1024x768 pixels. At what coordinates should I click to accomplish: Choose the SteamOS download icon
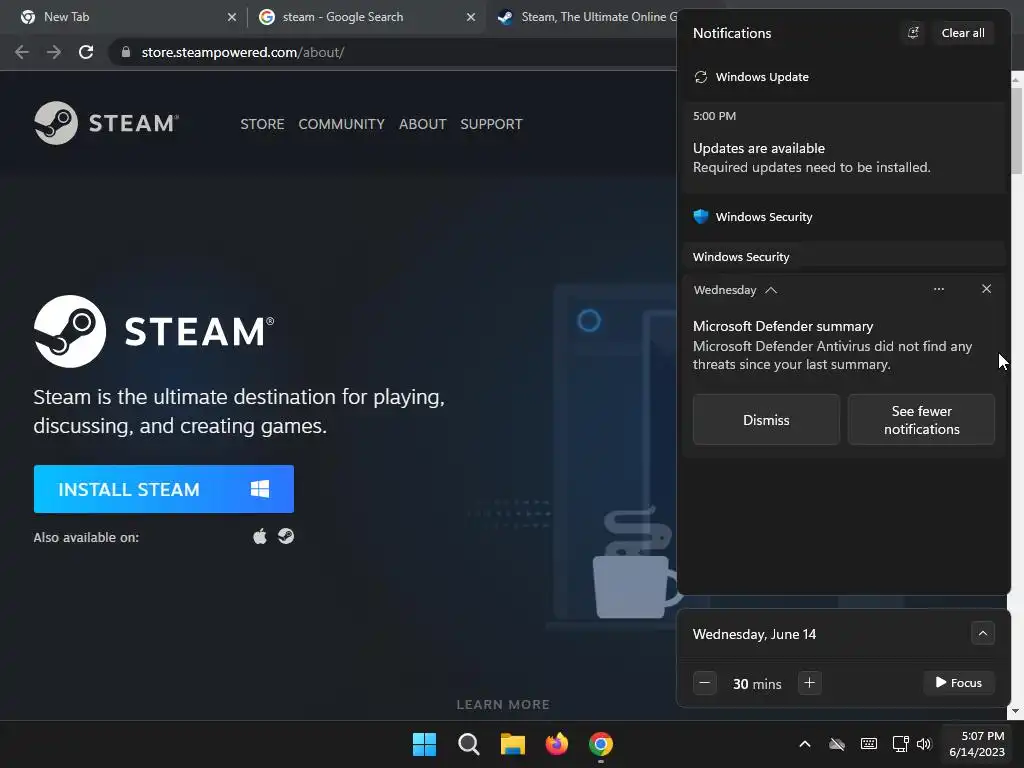coord(286,536)
